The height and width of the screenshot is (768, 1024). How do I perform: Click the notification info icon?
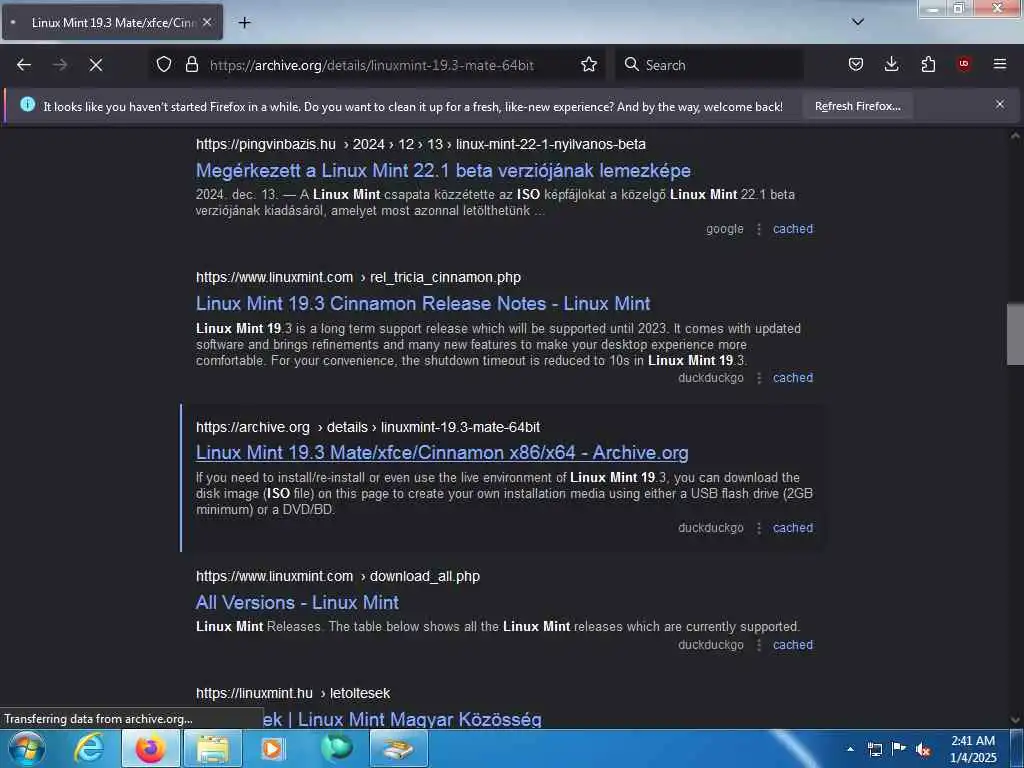coord(27,104)
